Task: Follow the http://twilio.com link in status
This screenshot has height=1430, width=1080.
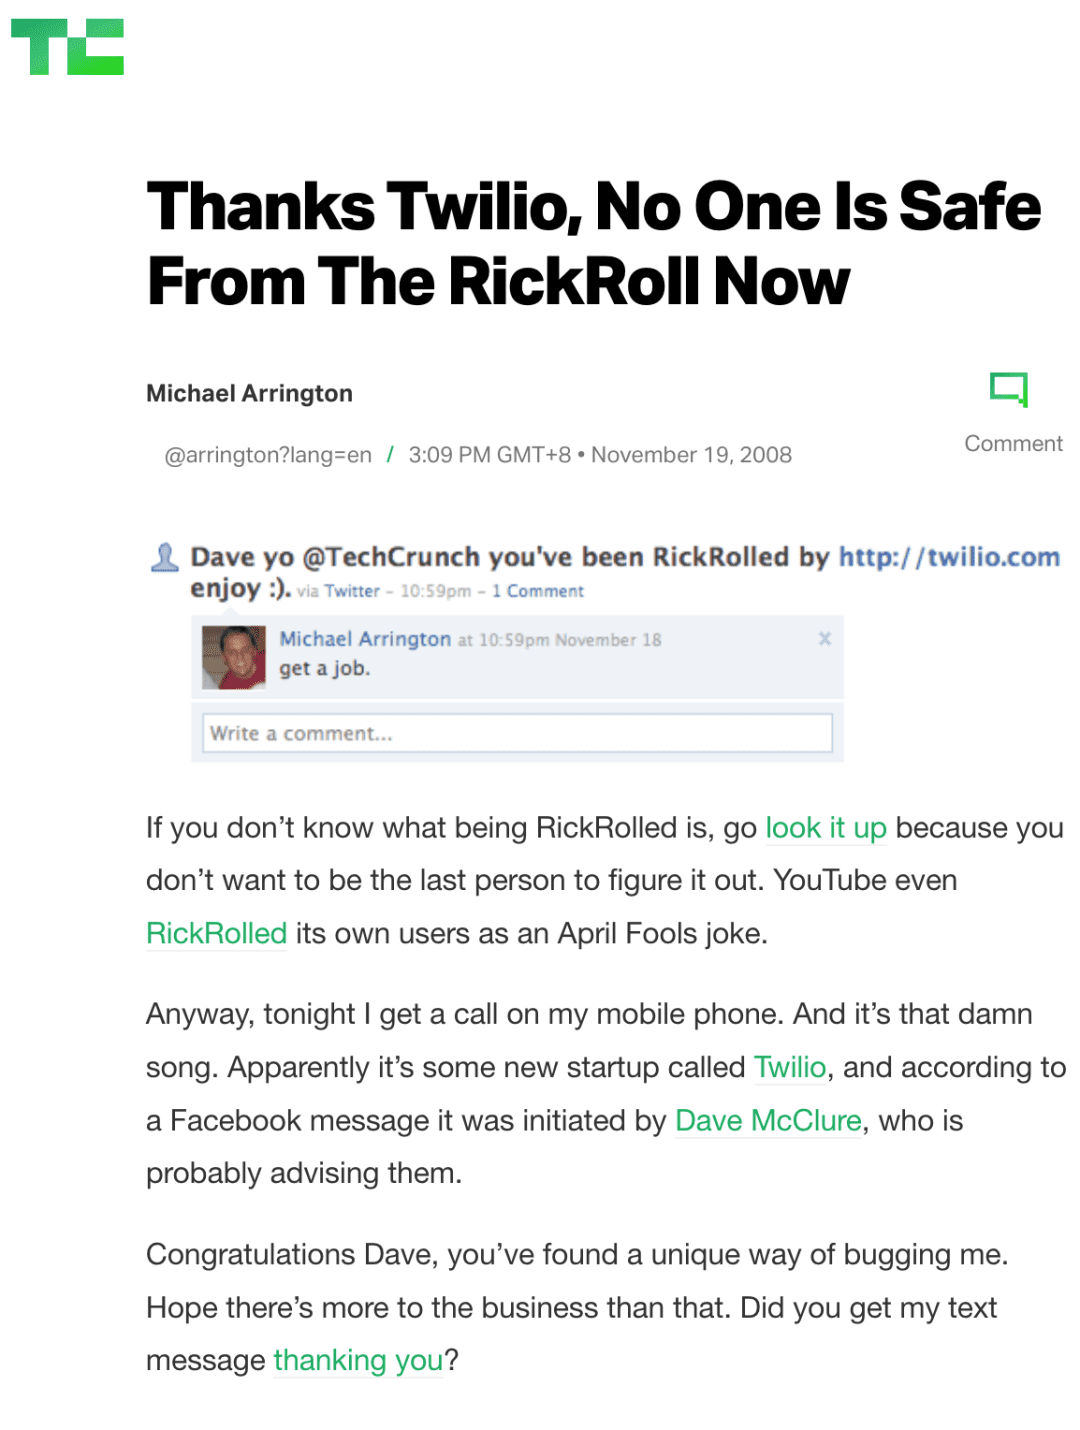Action: (x=949, y=557)
